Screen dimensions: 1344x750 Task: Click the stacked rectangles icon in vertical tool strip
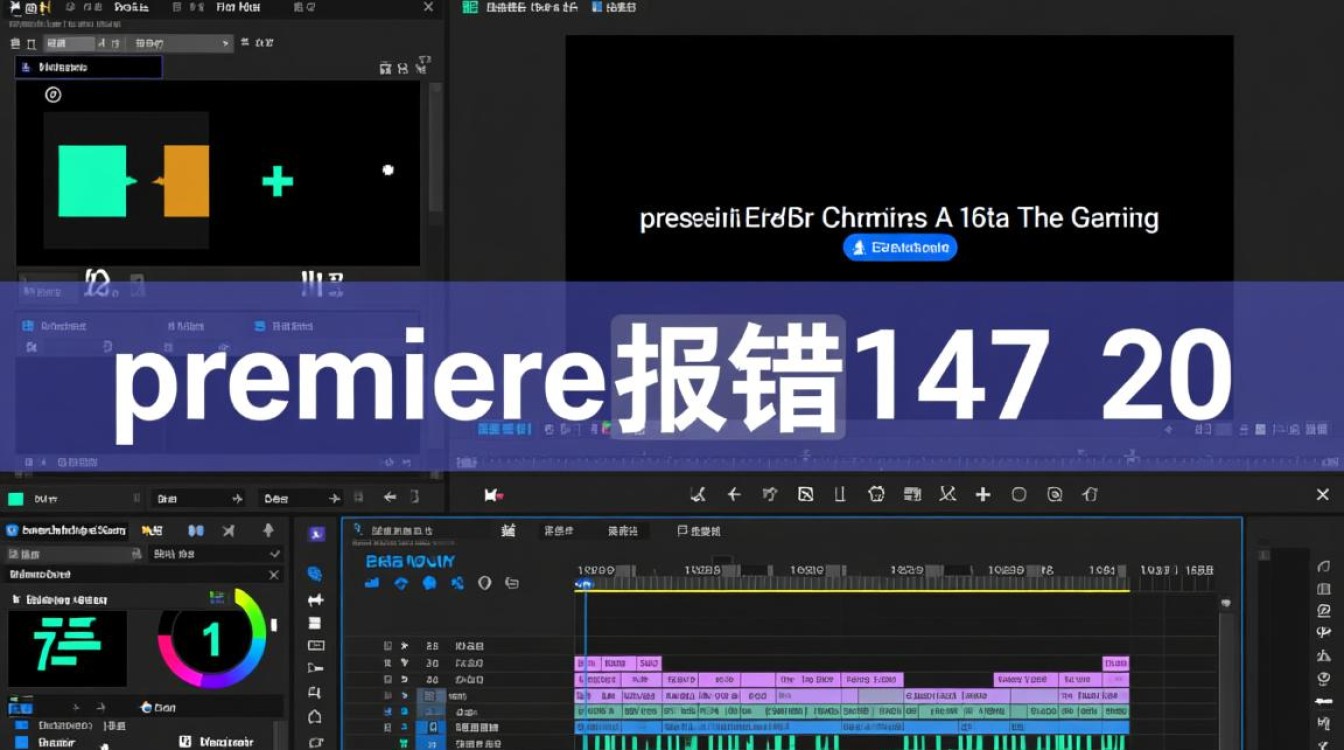click(316, 623)
